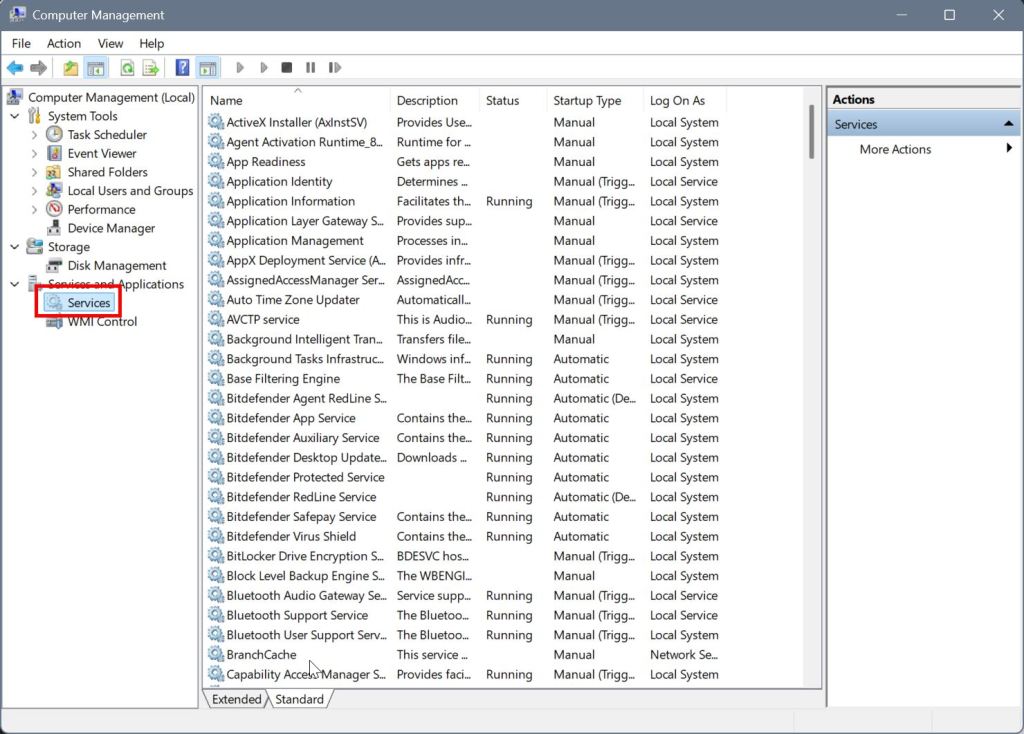Select the Bitdefender Virus Shield service
This screenshot has width=1024, height=734.
pyautogui.click(x=291, y=536)
